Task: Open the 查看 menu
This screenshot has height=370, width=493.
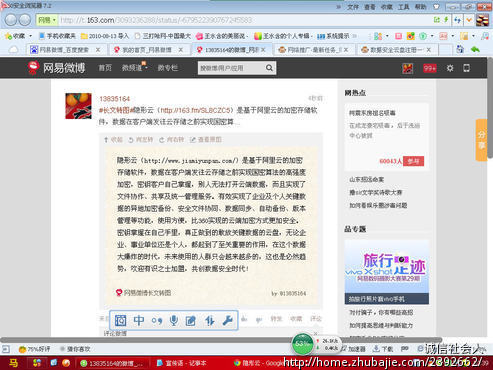Action: pyautogui.click(x=369, y=7)
